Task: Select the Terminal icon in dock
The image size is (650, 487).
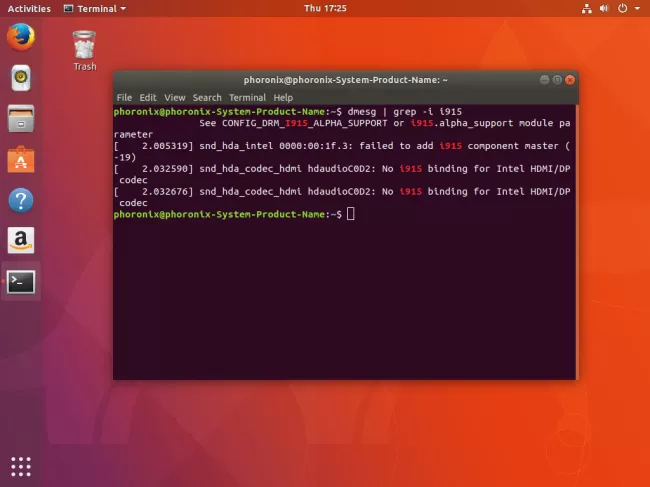Action: click(21, 281)
